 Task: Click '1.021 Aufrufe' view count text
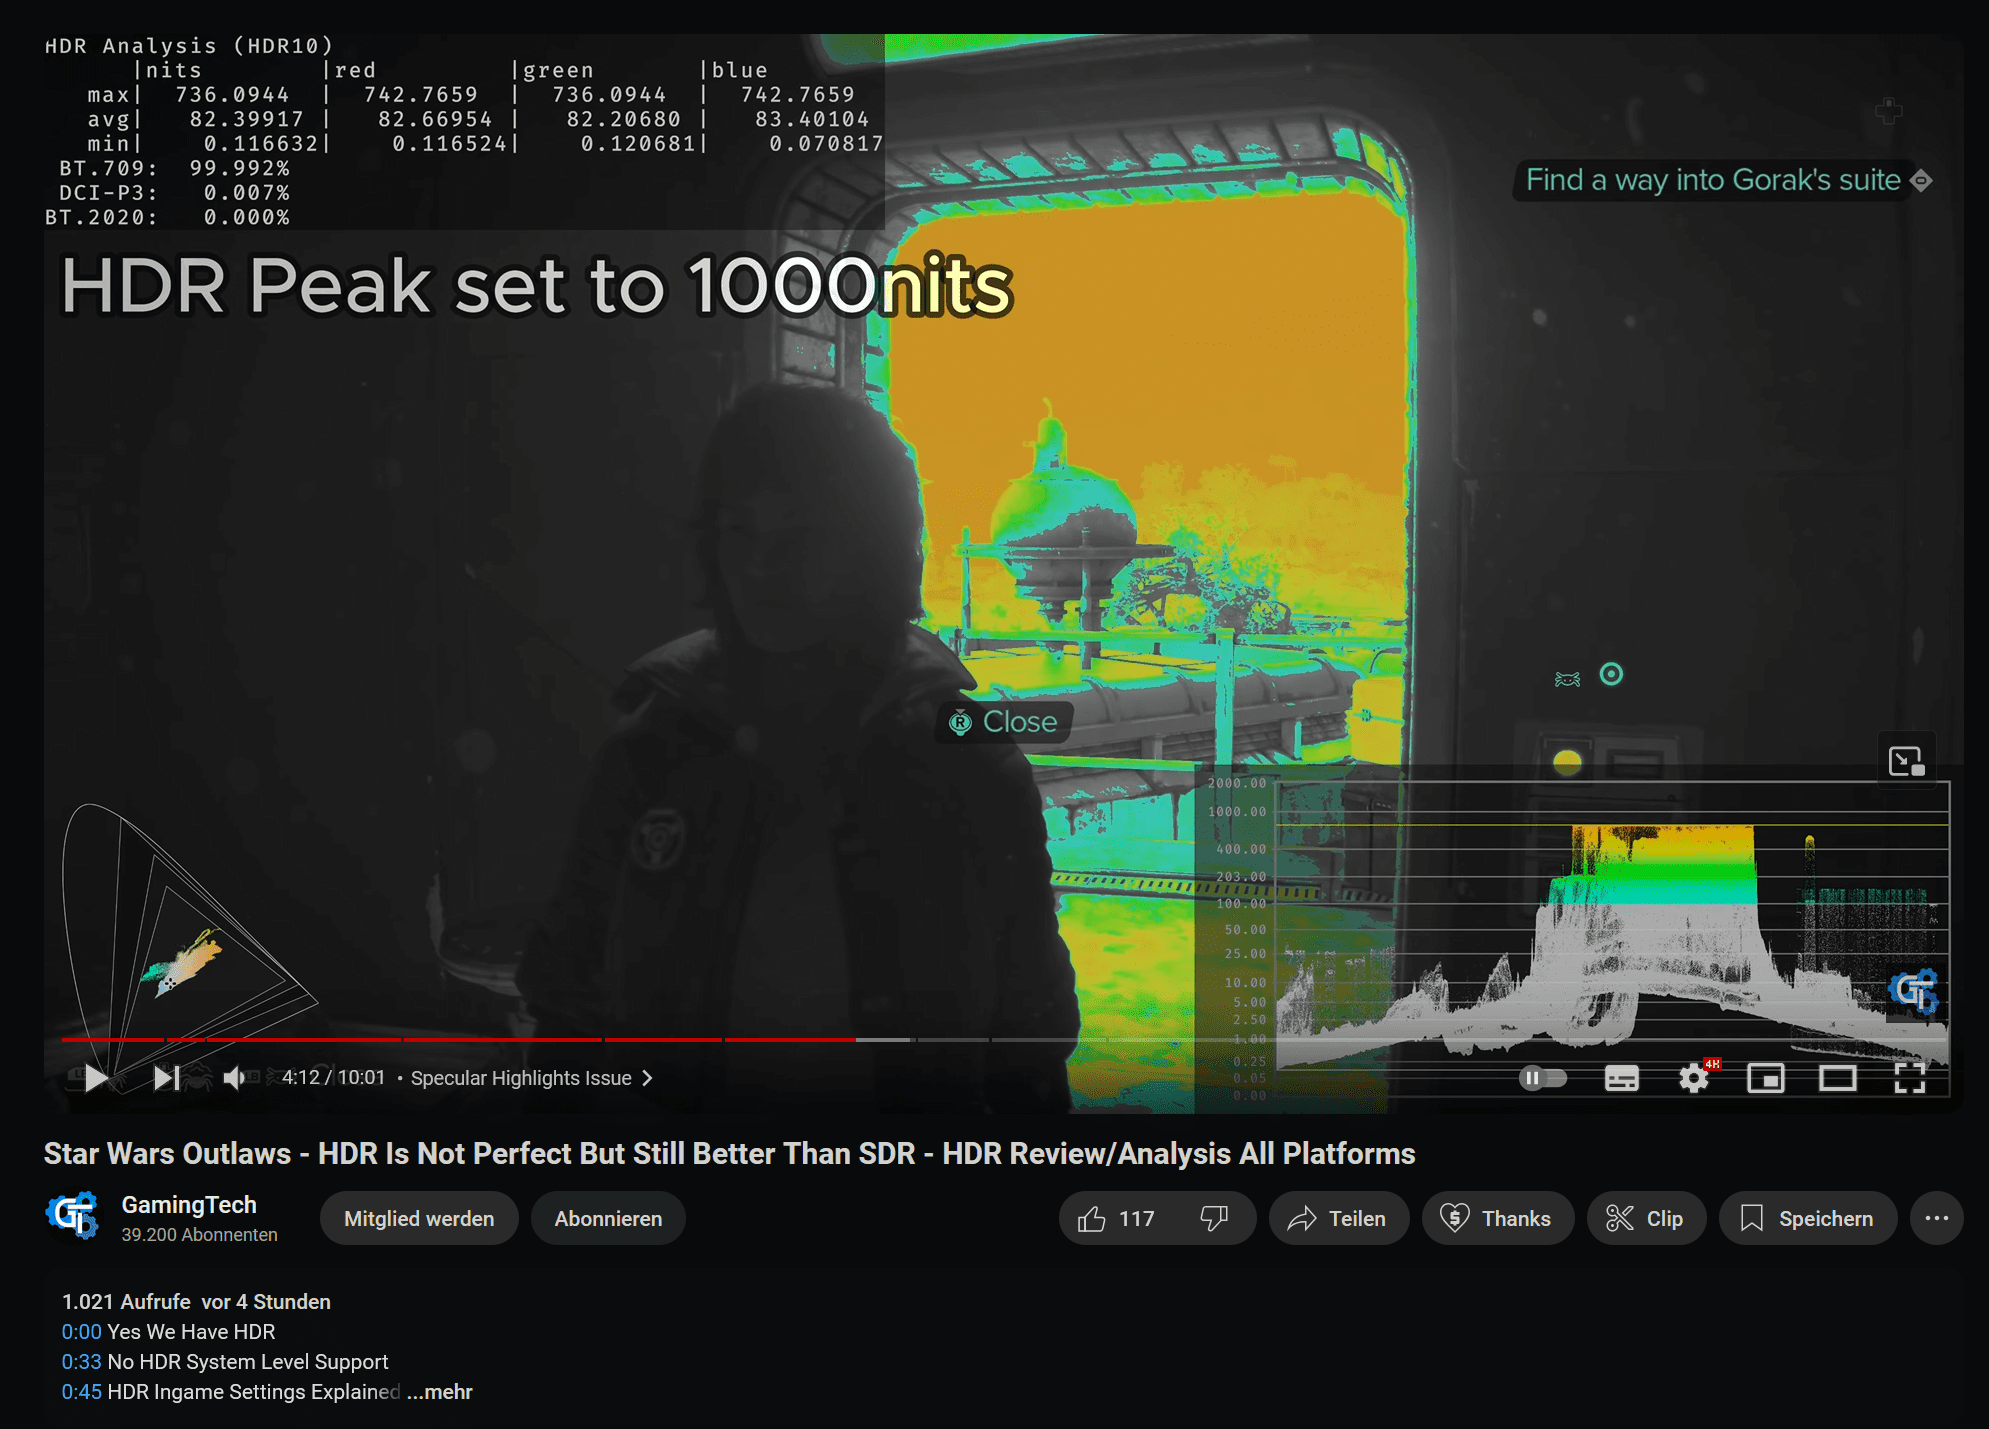pyautogui.click(x=126, y=1302)
